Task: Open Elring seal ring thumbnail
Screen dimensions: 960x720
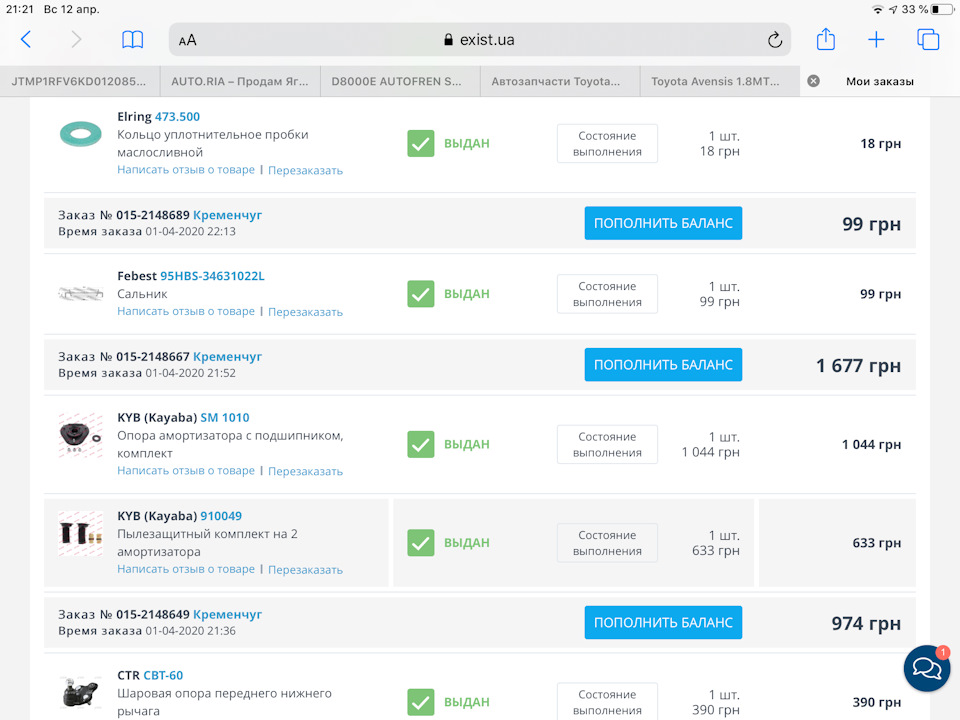Action: [x=80, y=134]
